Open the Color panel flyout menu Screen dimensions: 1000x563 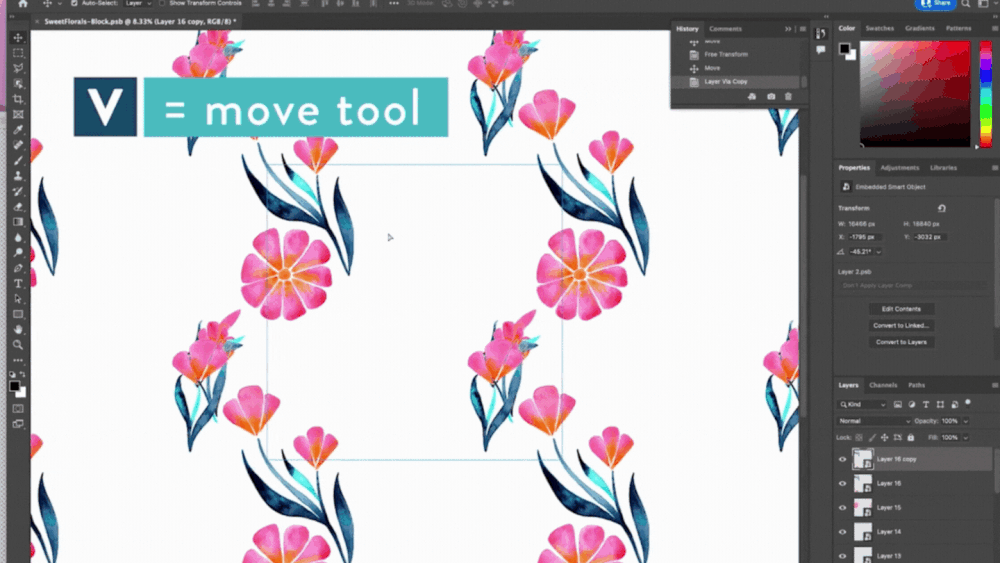994,28
